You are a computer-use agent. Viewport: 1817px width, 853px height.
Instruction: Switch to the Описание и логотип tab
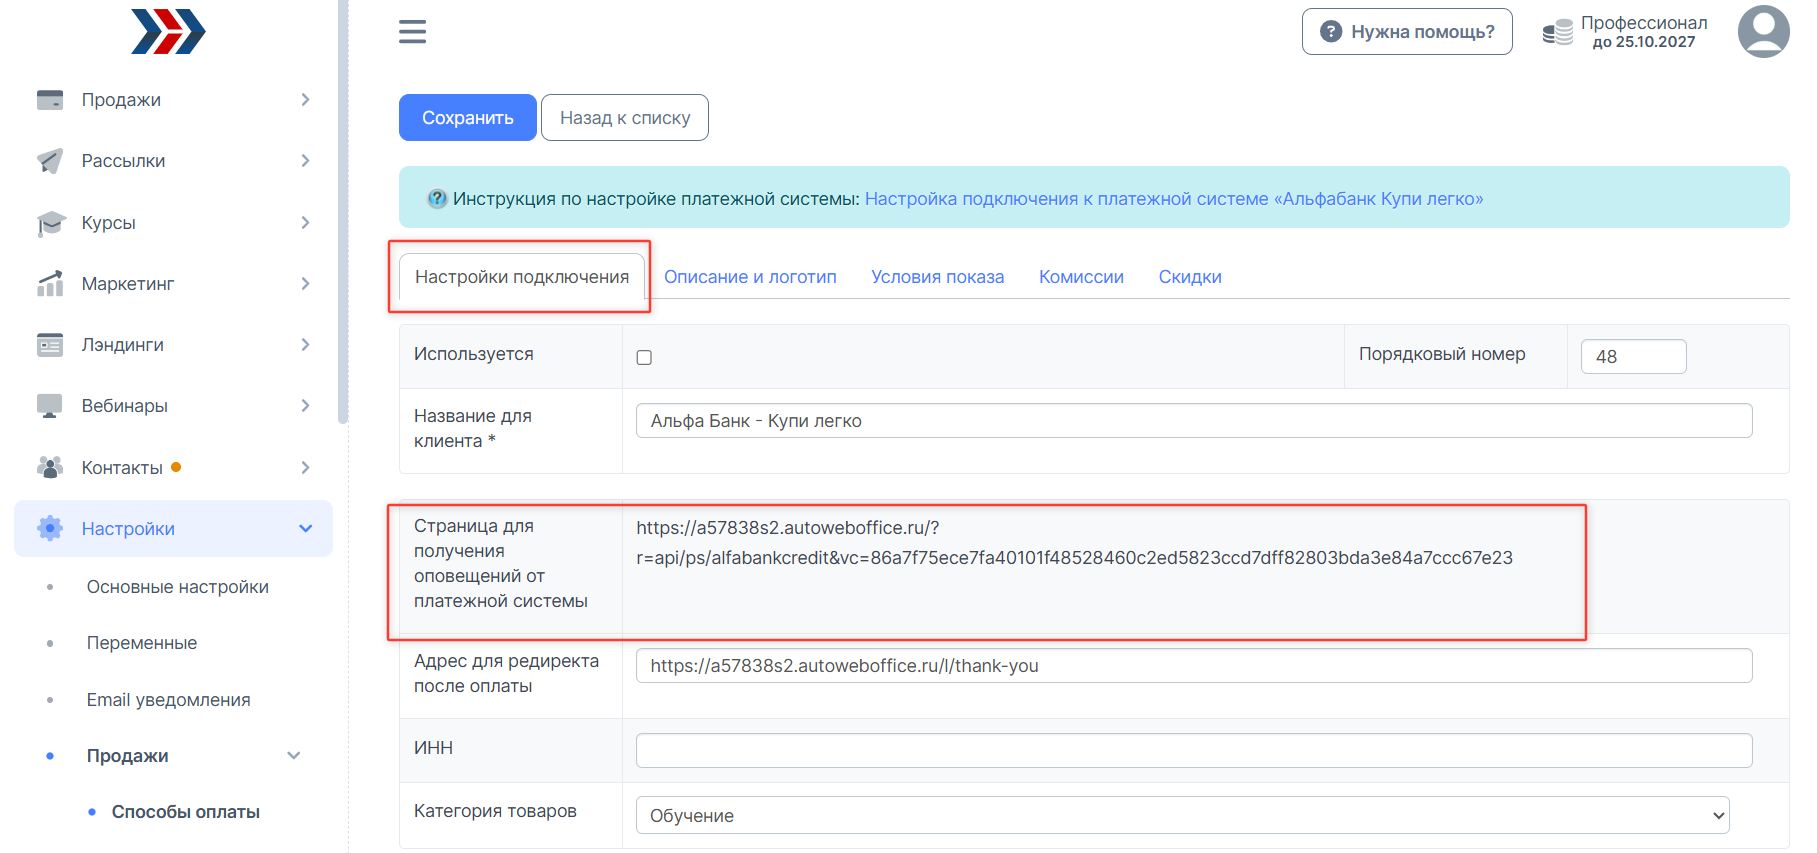750,277
